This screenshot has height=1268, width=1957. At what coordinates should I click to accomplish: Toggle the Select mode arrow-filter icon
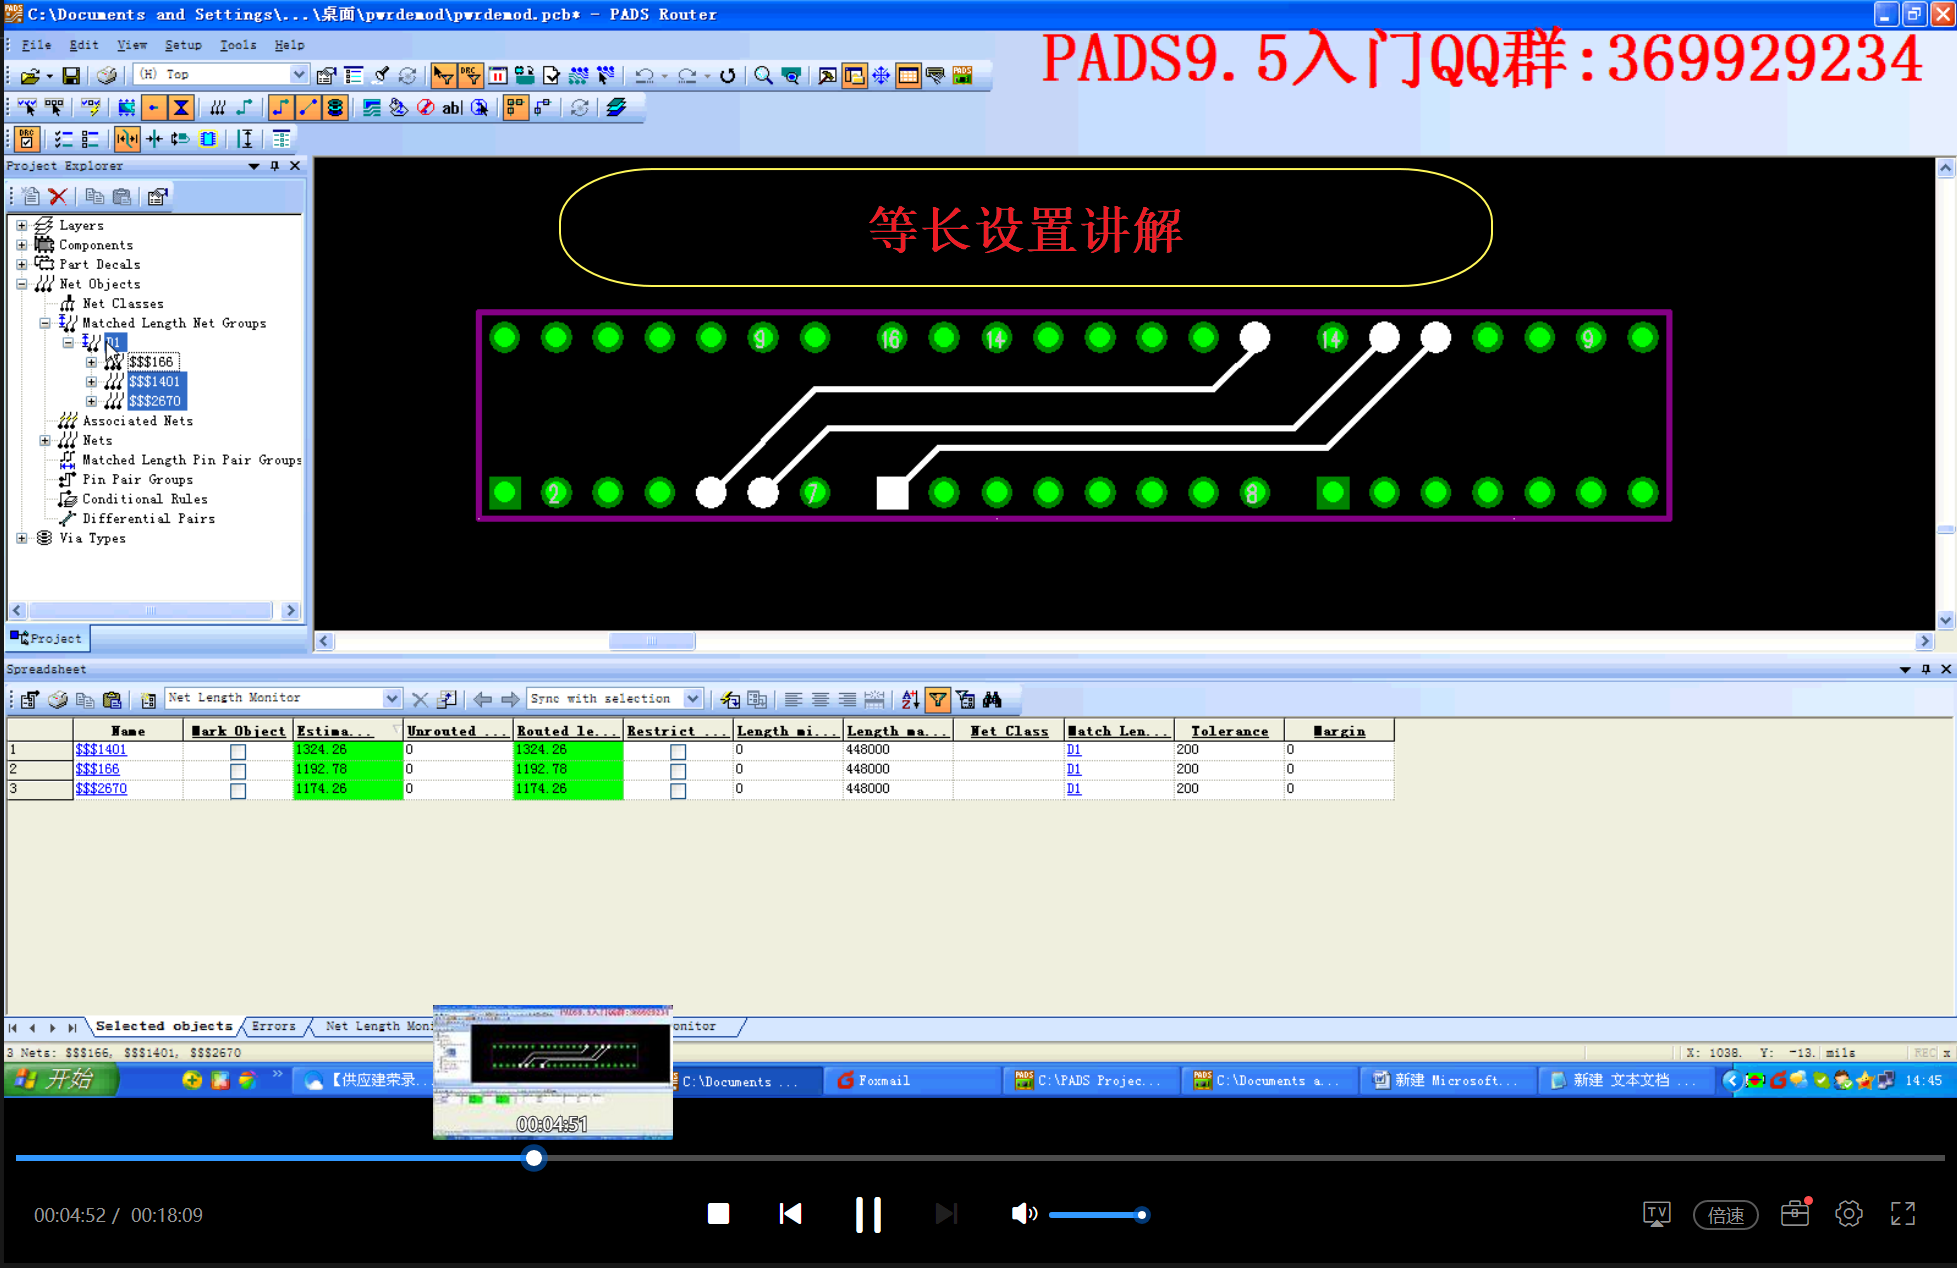(443, 75)
